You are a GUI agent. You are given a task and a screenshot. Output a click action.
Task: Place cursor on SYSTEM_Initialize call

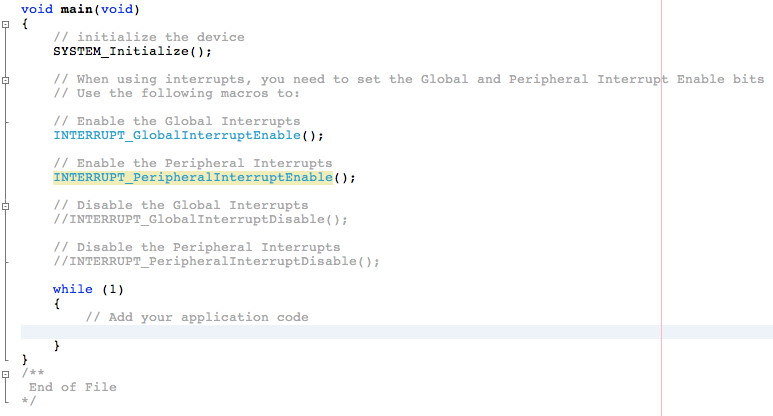(x=132, y=51)
